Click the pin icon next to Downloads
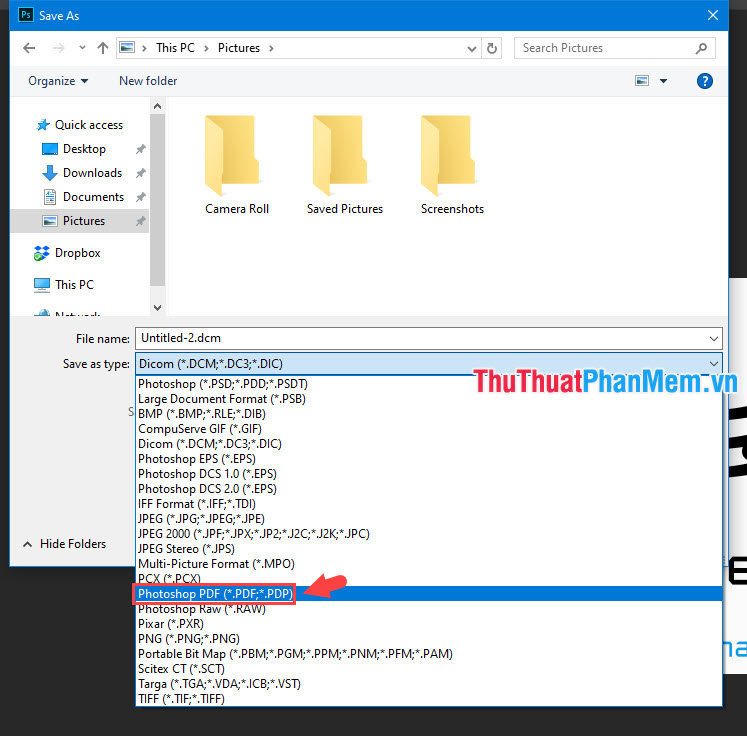Viewport: 747px width, 736px height. [x=140, y=173]
